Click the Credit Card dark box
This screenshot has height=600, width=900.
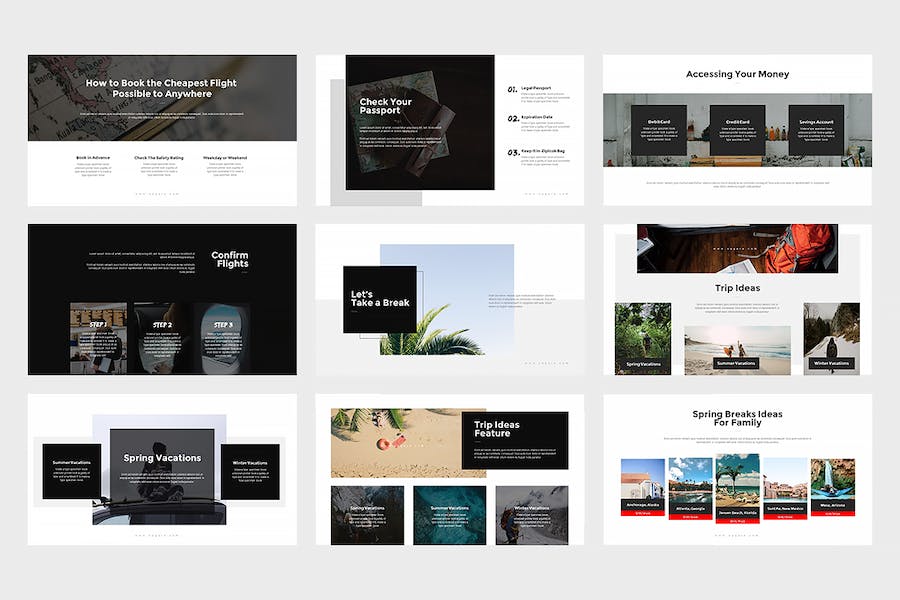[737, 130]
